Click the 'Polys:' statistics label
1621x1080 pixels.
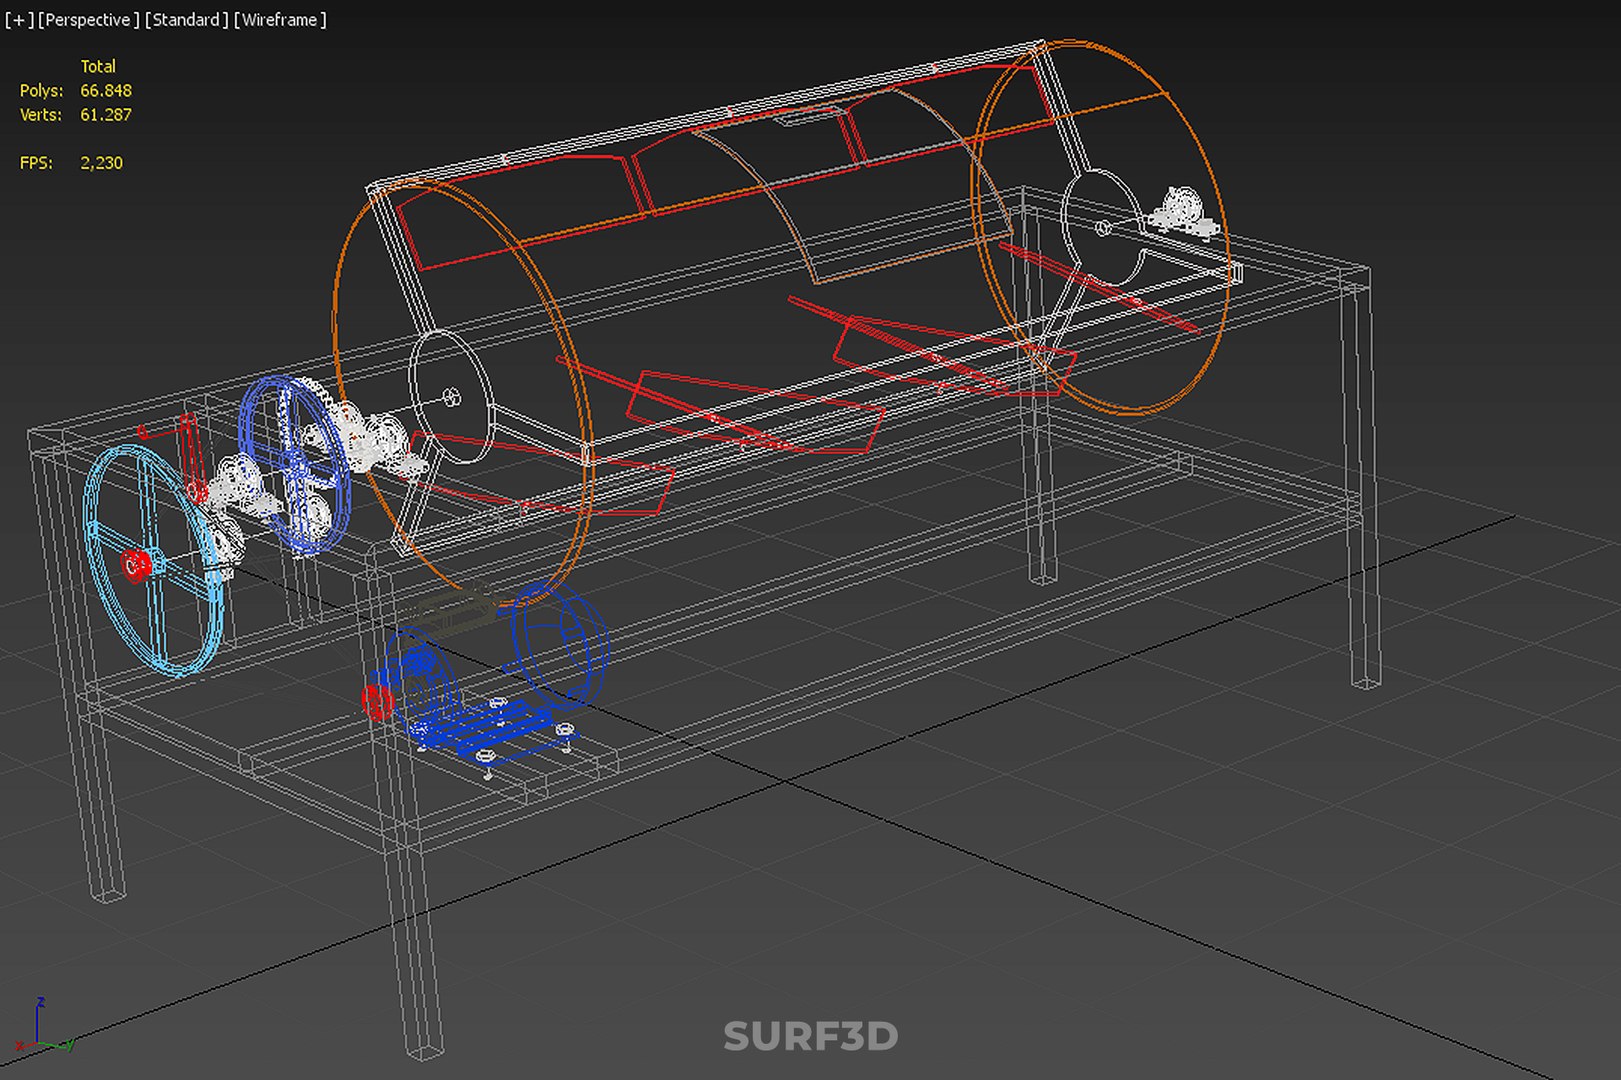(x=41, y=91)
